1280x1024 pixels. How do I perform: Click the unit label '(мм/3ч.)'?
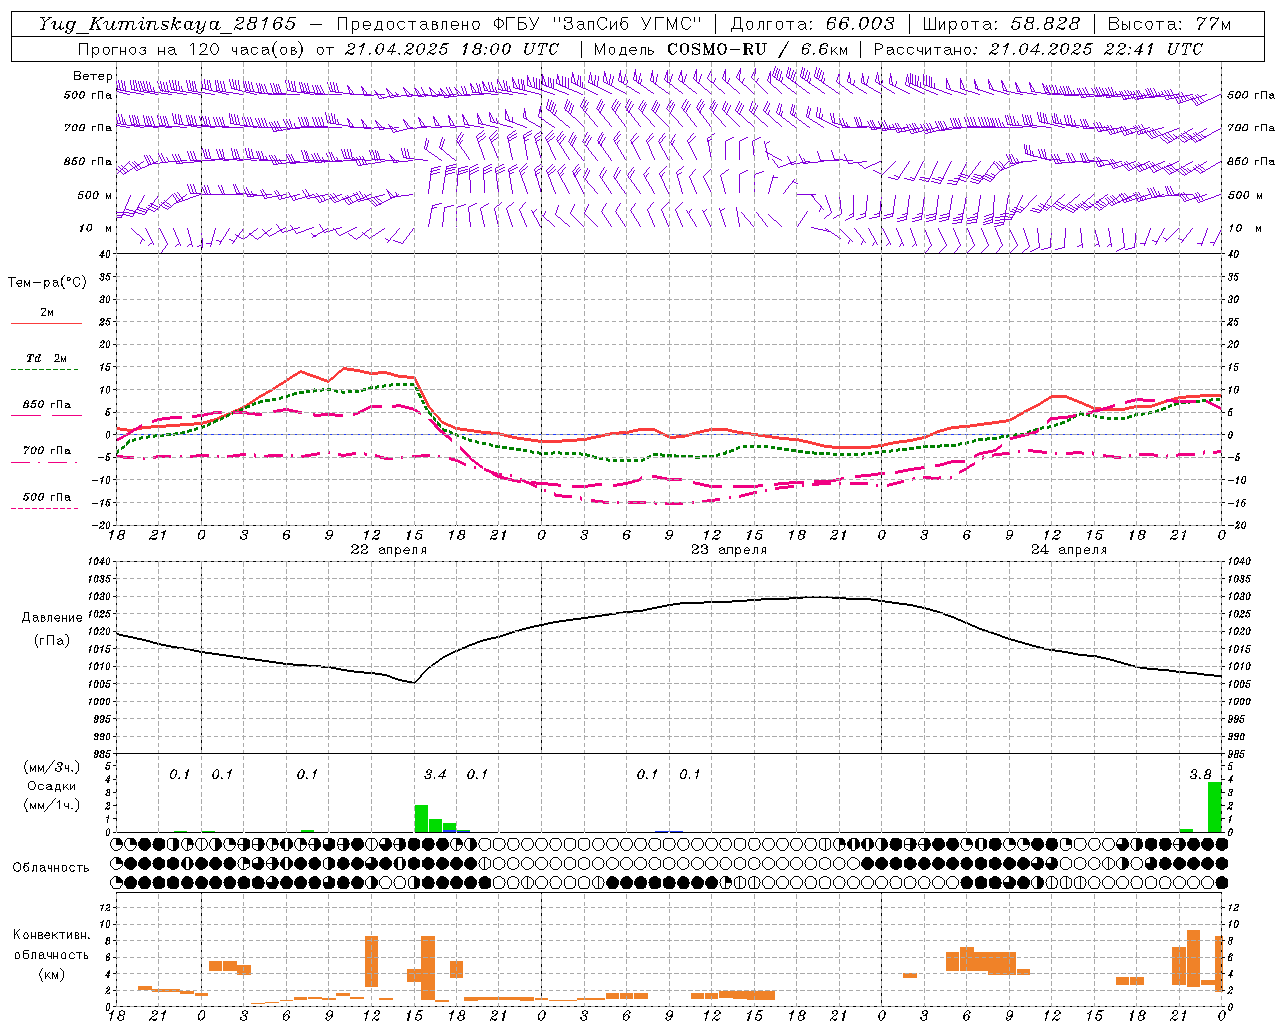[x=51, y=767]
